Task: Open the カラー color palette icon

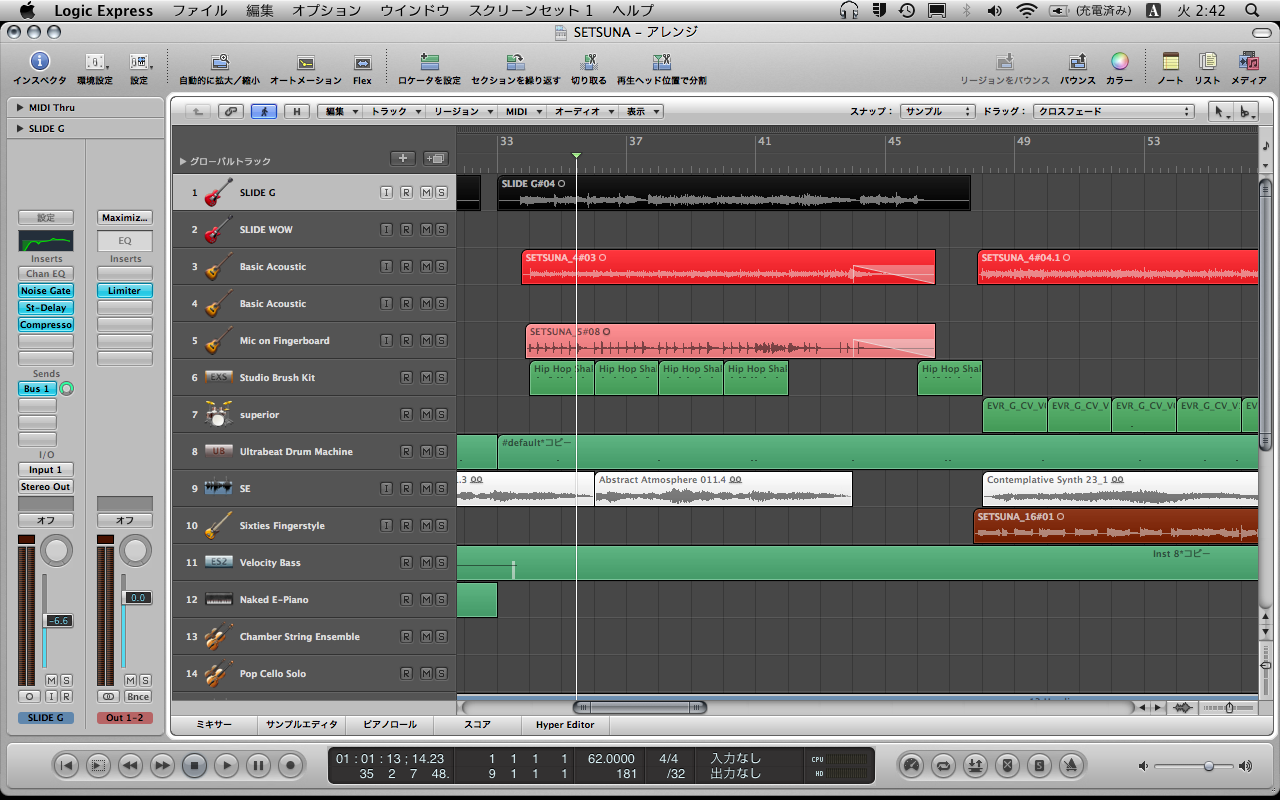Action: [1119, 62]
